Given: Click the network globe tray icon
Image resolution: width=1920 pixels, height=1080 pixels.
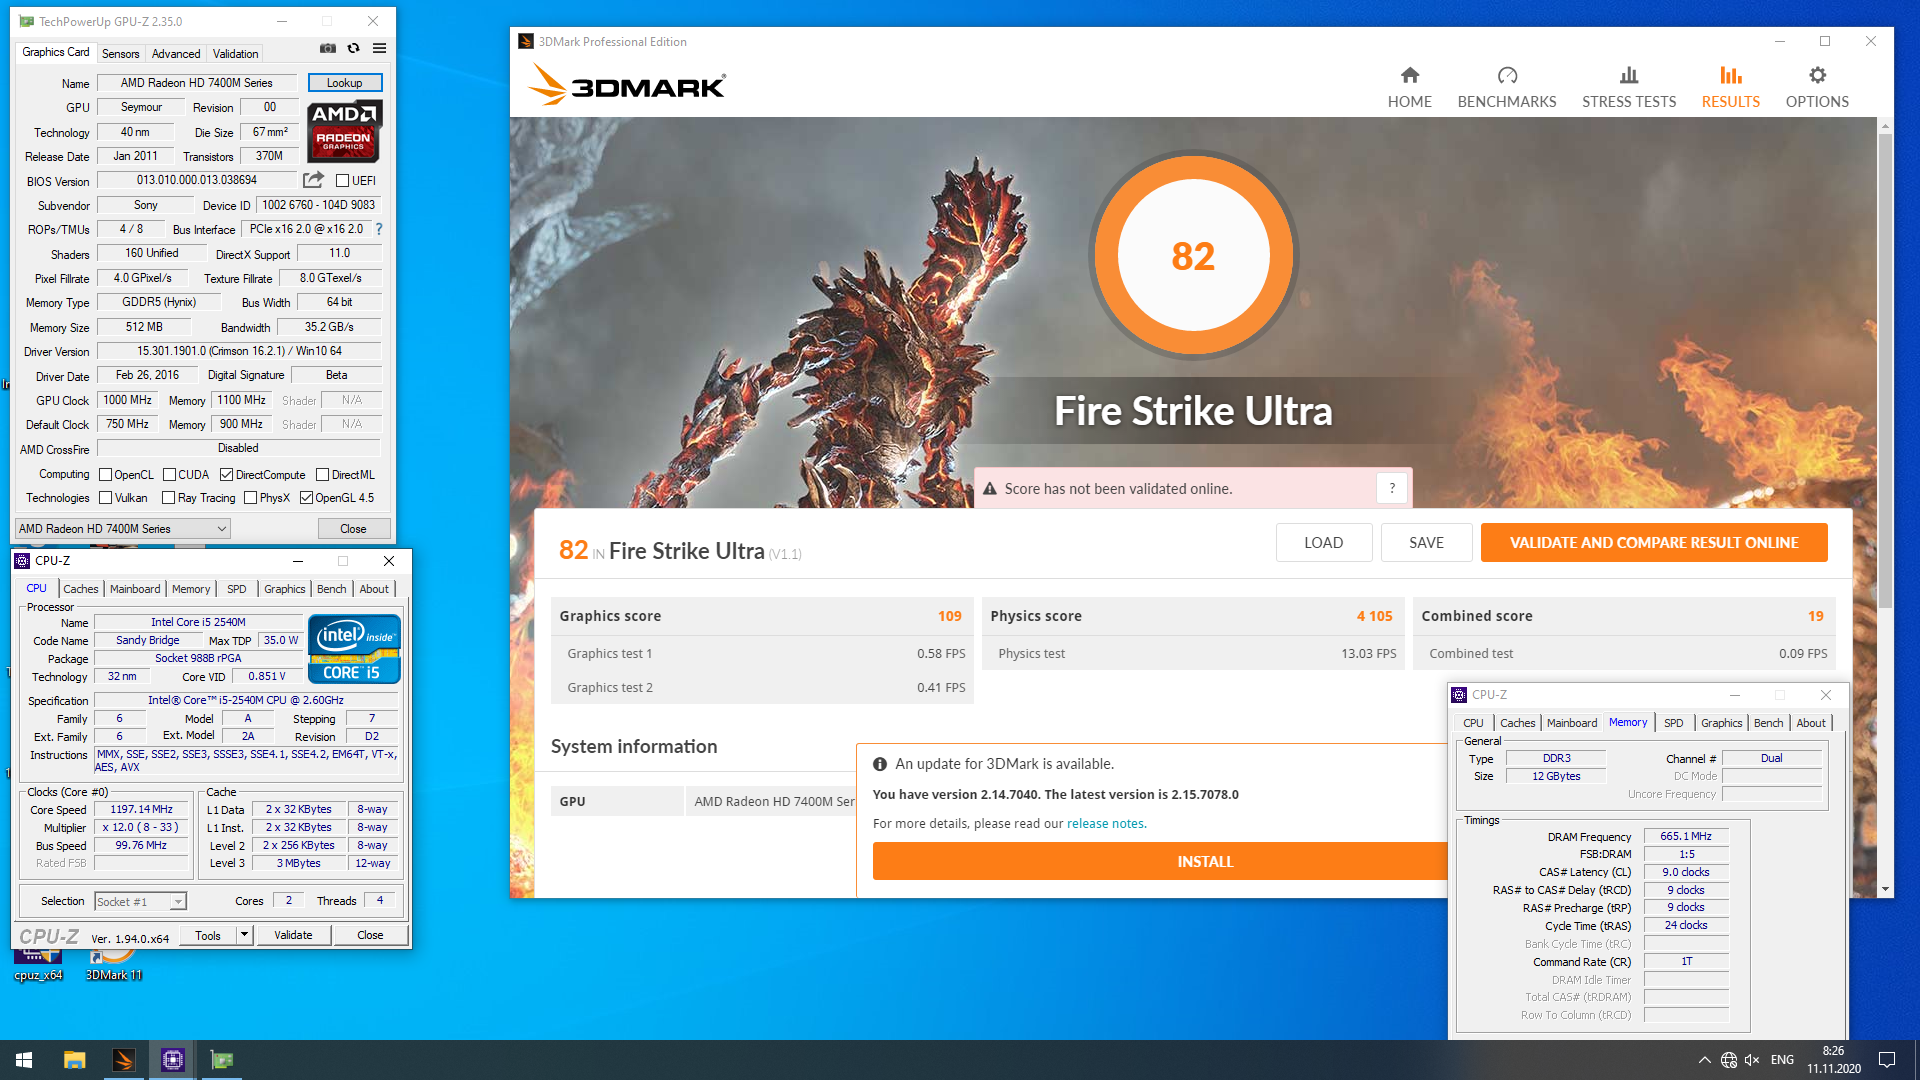Looking at the screenshot, I should tap(1729, 1060).
